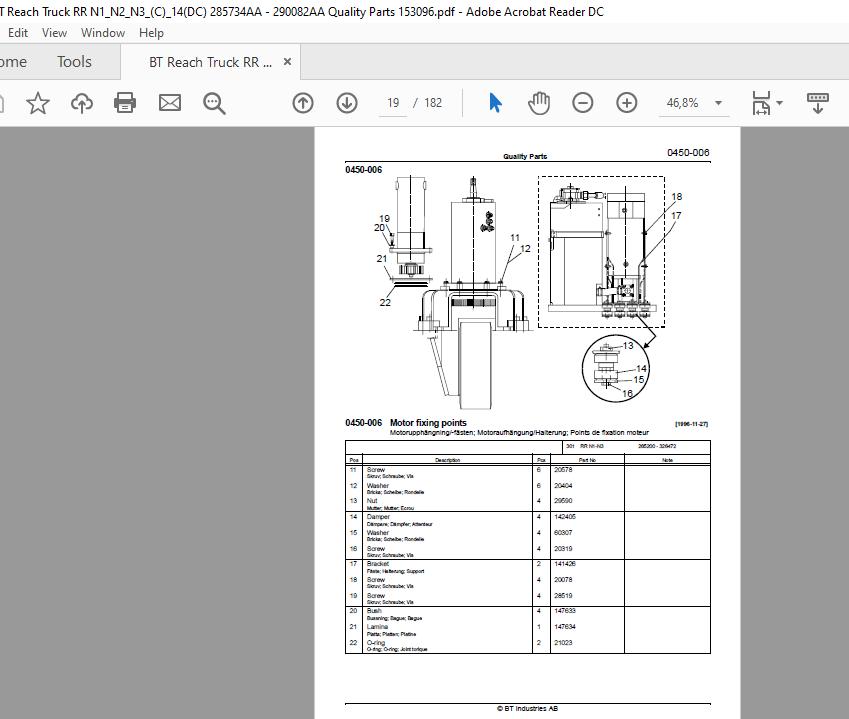Open the View menu
The width and height of the screenshot is (849, 719).
coord(54,32)
